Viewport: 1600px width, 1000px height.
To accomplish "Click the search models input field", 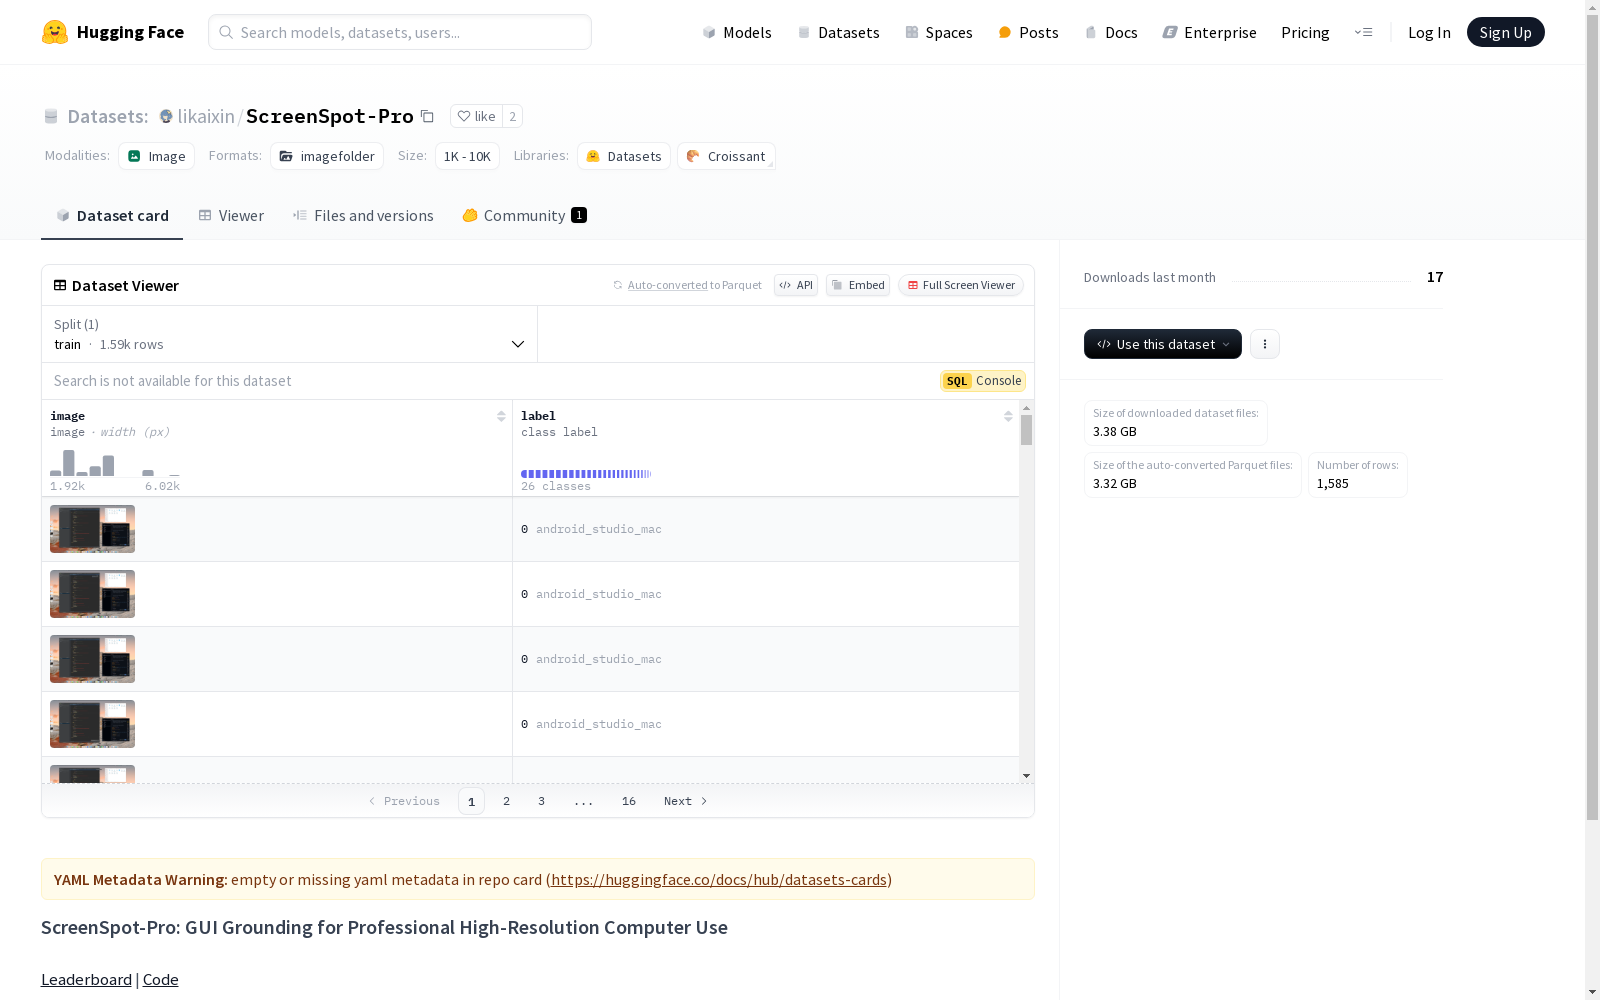I will tap(400, 32).
